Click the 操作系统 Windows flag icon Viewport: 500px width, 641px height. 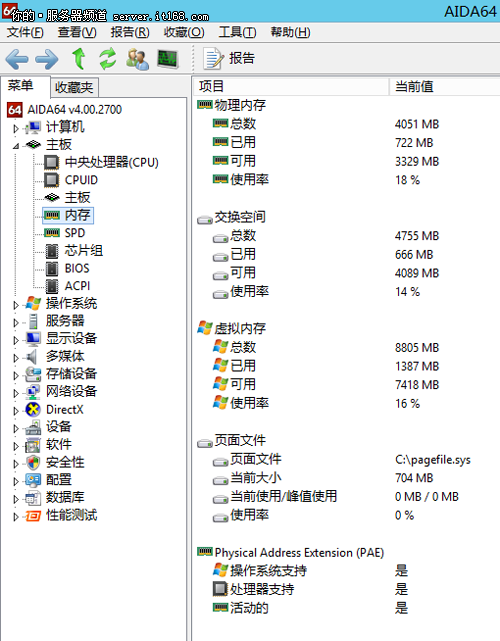(33, 304)
